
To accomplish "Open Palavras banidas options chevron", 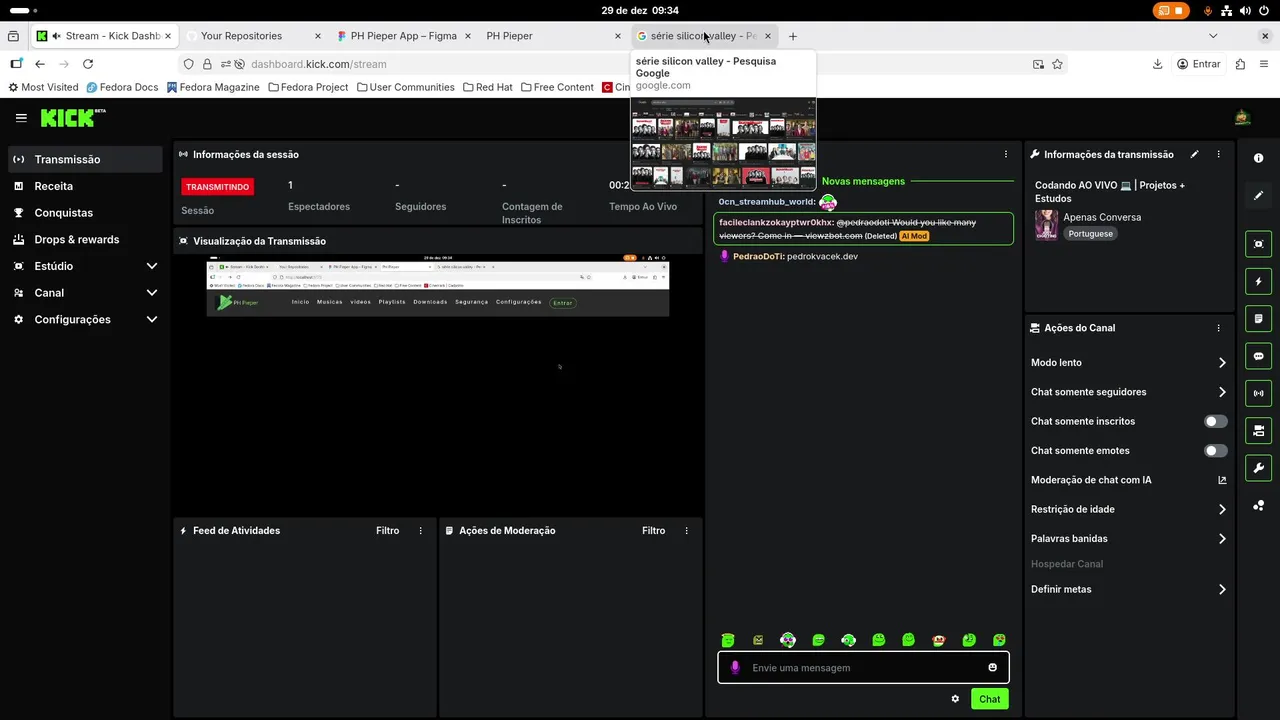I will 1222,539.
